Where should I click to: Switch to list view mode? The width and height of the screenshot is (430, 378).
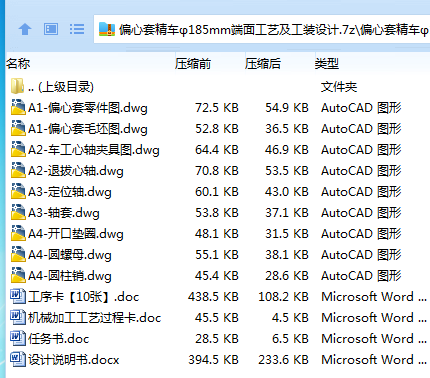click(x=77, y=29)
